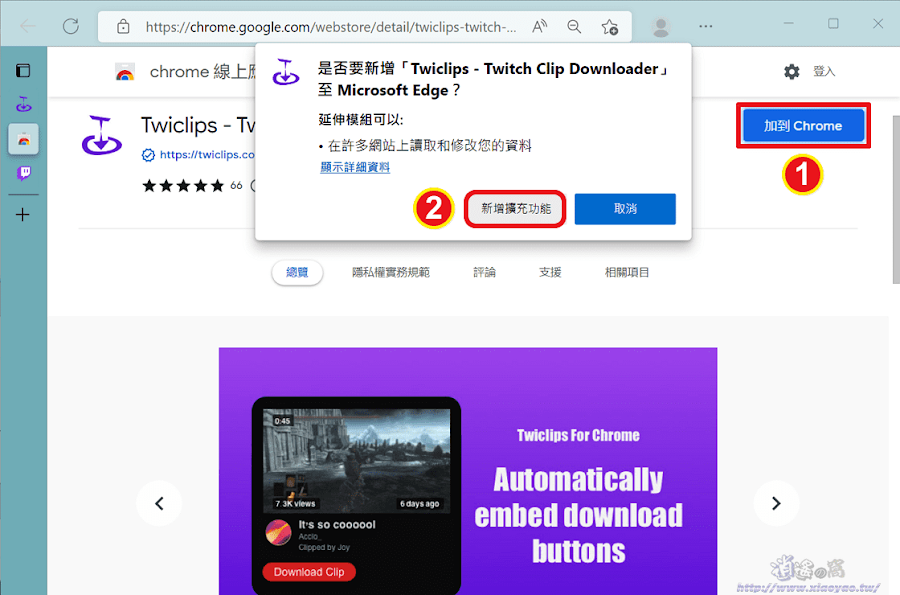Cancel the dialog with 取消 button
900x595 pixels.
point(625,209)
